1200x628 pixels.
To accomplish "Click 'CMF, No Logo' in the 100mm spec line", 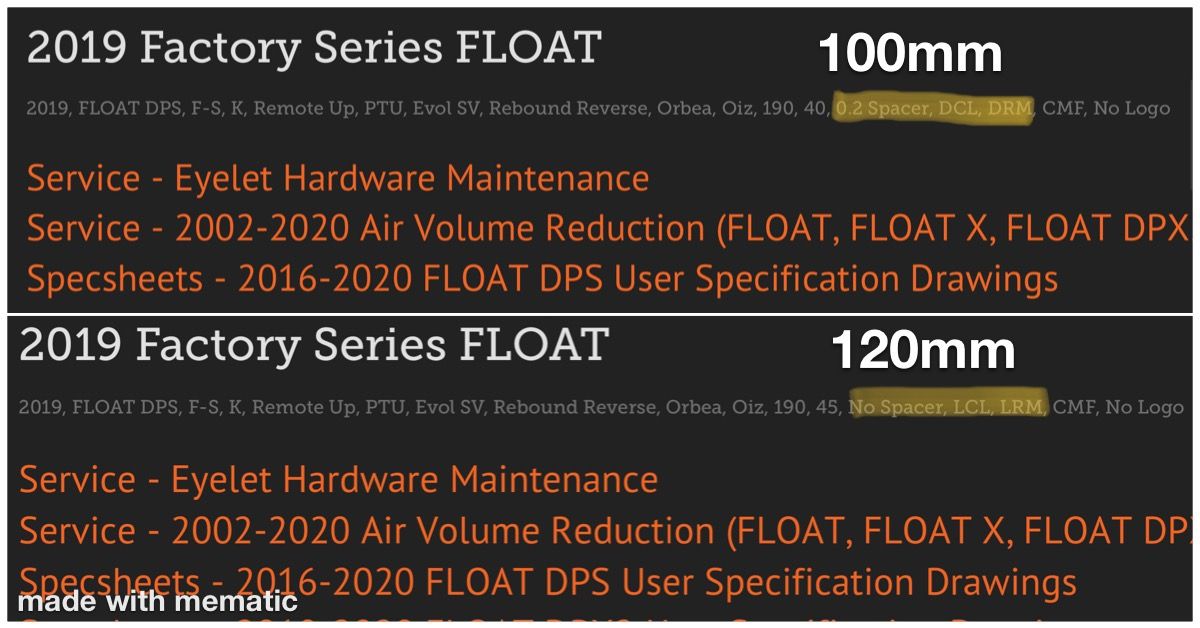I will click(x=1106, y=108).
